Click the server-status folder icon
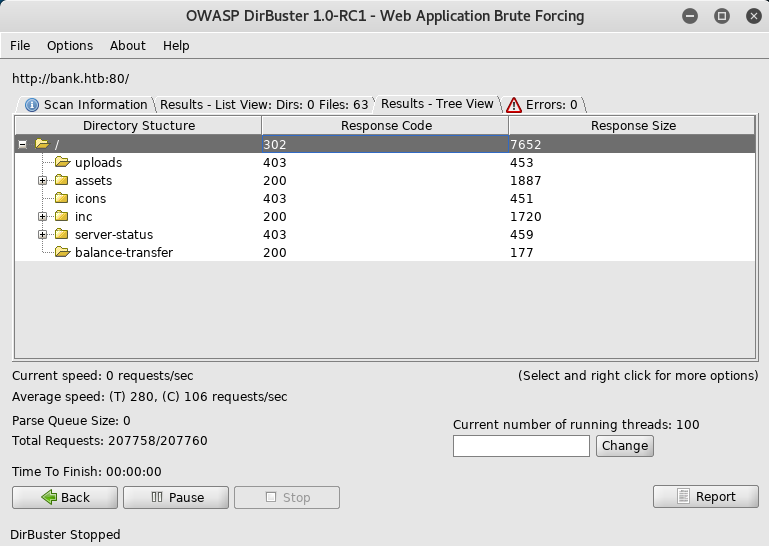 [x=62, y=234]
